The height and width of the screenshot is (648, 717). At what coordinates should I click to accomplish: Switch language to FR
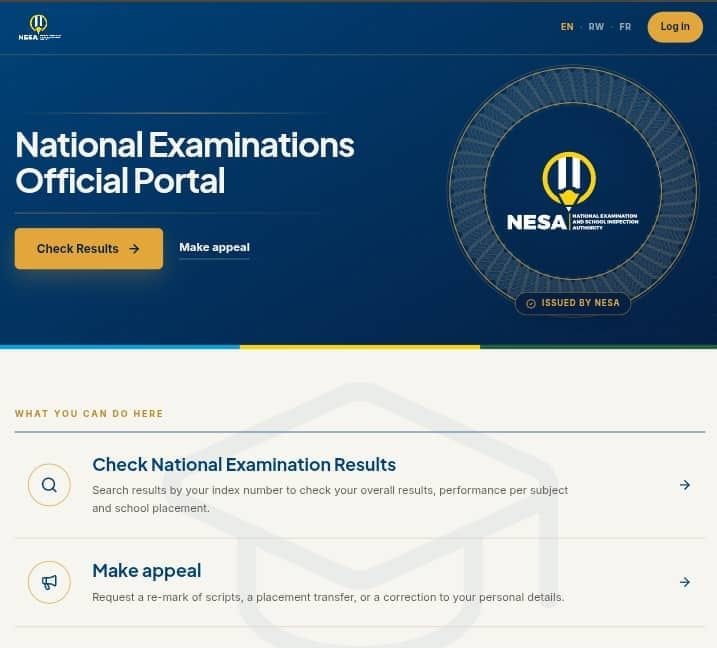tap(625, 27)
